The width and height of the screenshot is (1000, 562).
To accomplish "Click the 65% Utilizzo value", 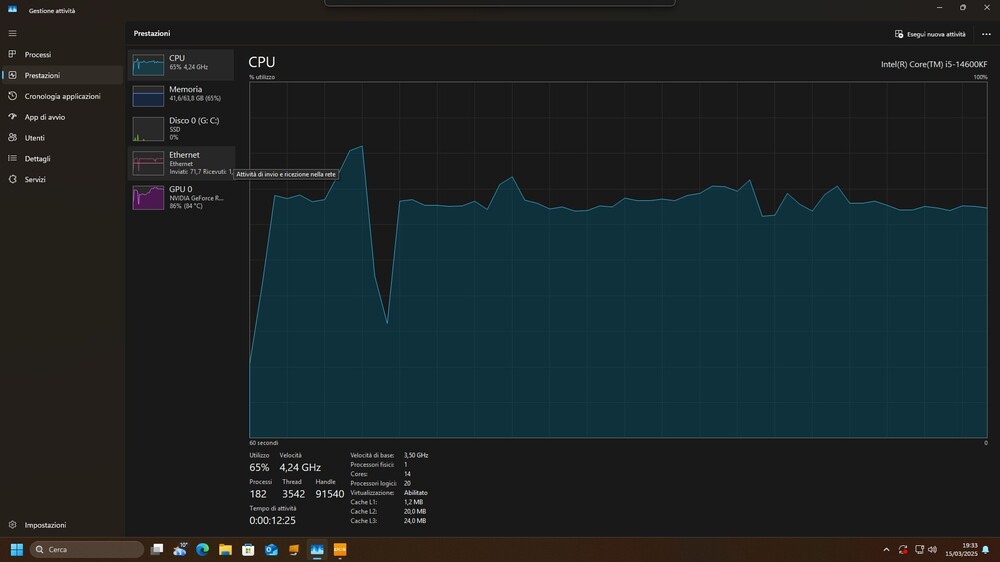I will coord(259,468).
